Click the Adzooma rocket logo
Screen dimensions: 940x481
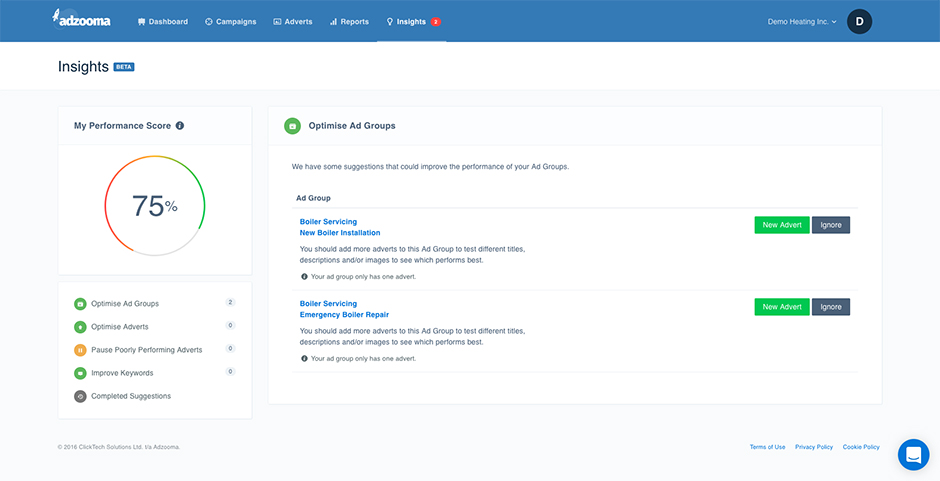[81, 20]
